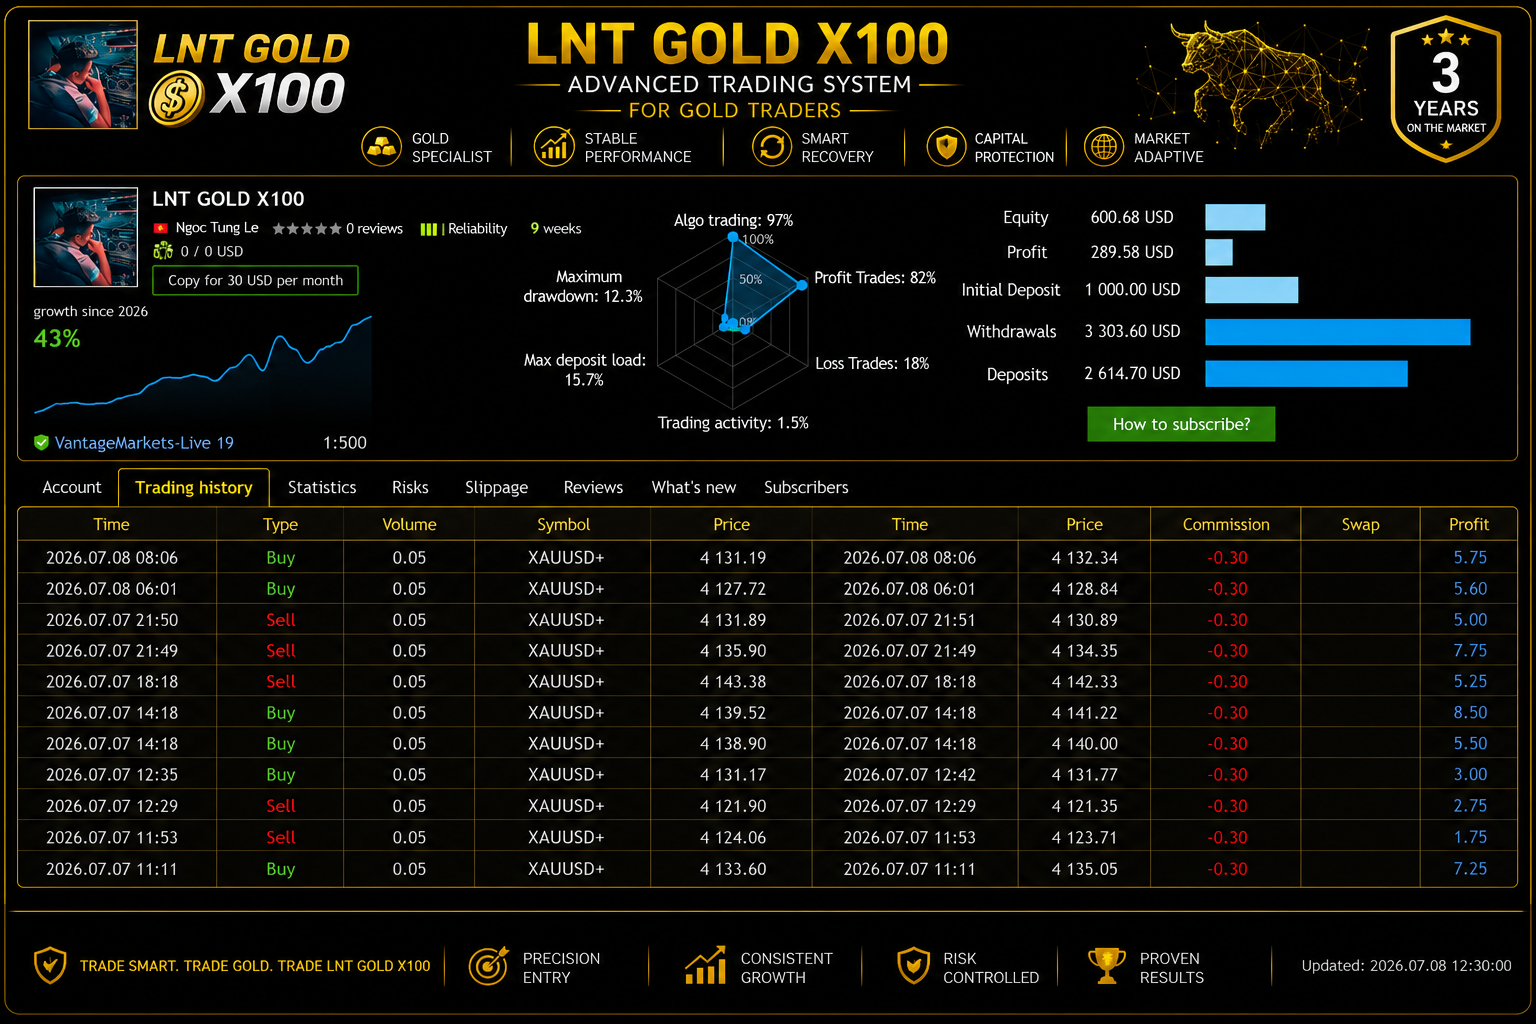Screen dimensions: 1536x1024
Task: Click the Type column header
Action: point(280,524)
